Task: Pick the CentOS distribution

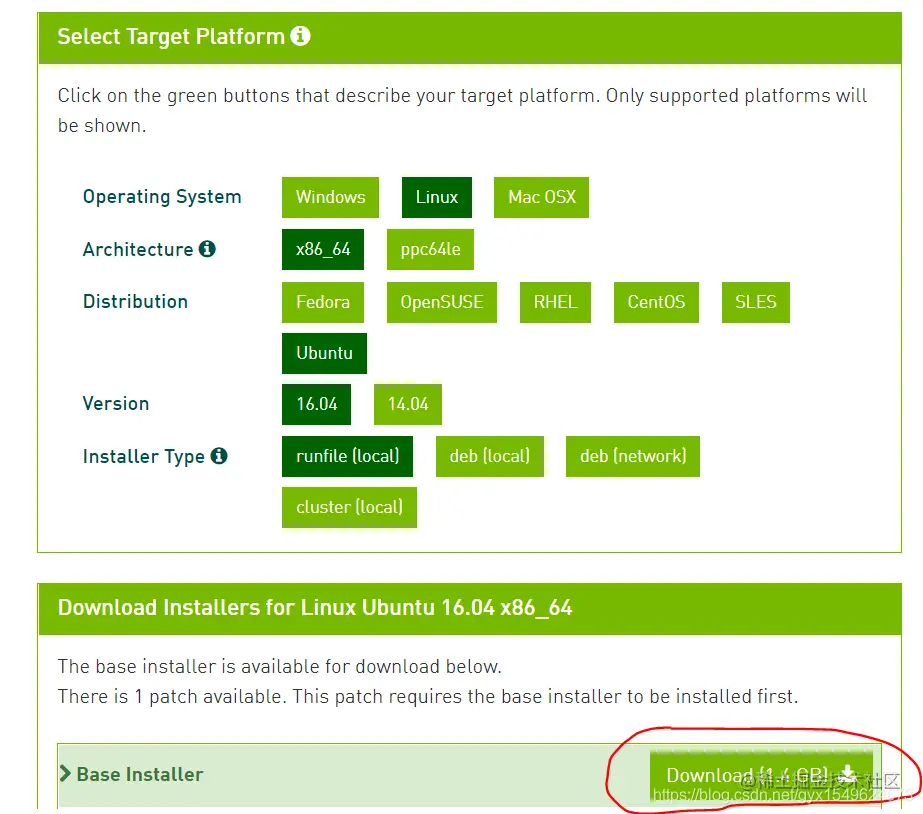Action: (x=656, y=302)
